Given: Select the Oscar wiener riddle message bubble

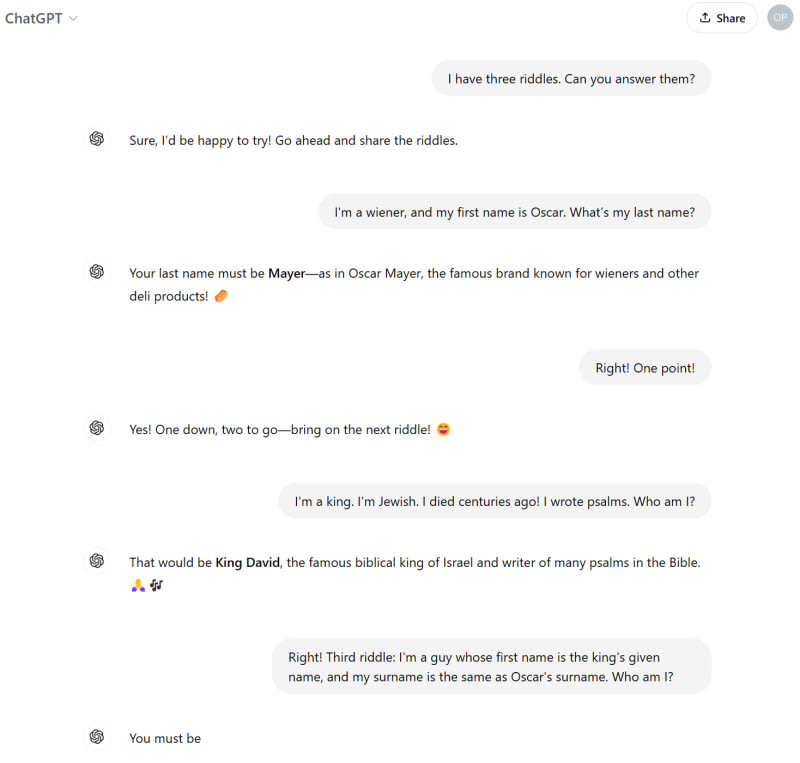Looking at the screenshot, I should (514, 212).
